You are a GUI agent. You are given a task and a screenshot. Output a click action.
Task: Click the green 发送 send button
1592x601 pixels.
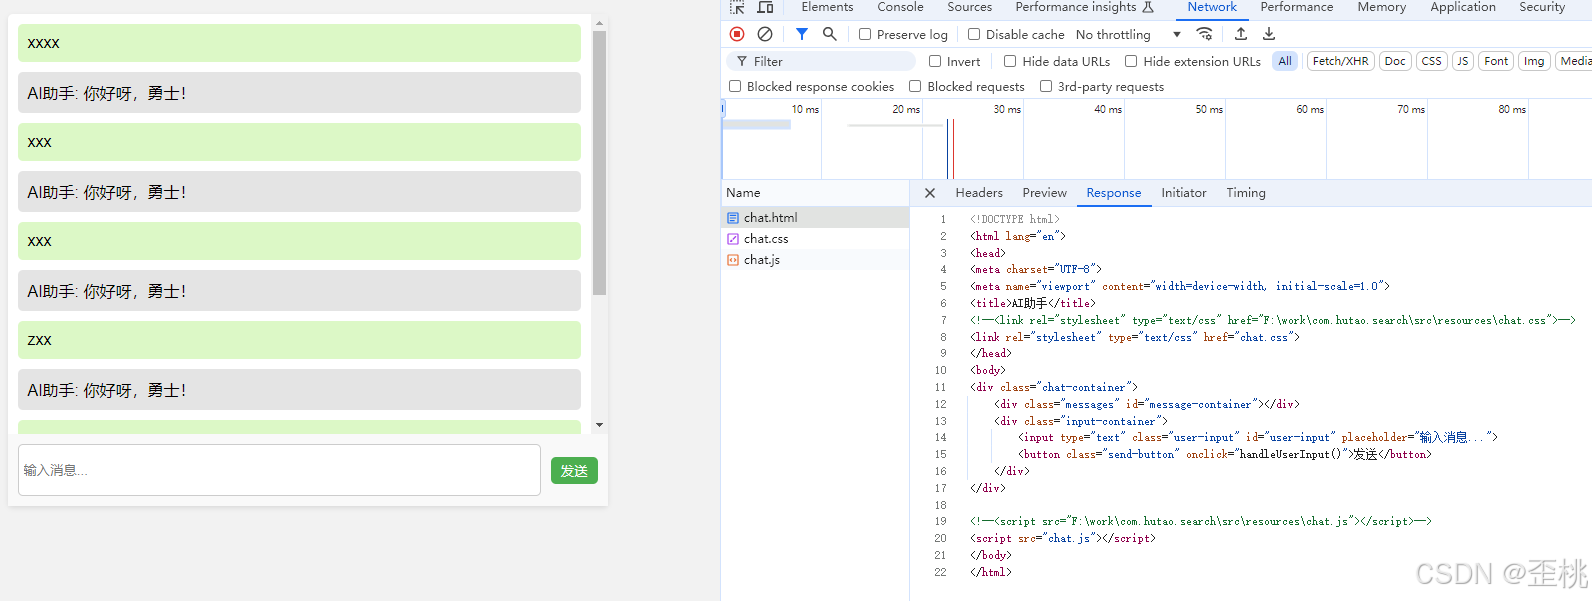coord(574,470)
